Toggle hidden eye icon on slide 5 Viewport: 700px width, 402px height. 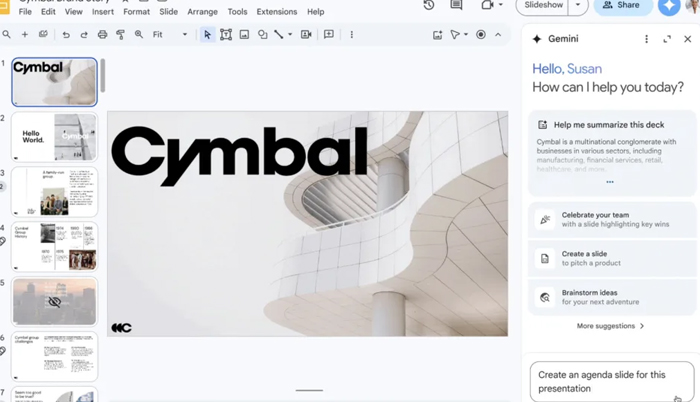(54, 302)
